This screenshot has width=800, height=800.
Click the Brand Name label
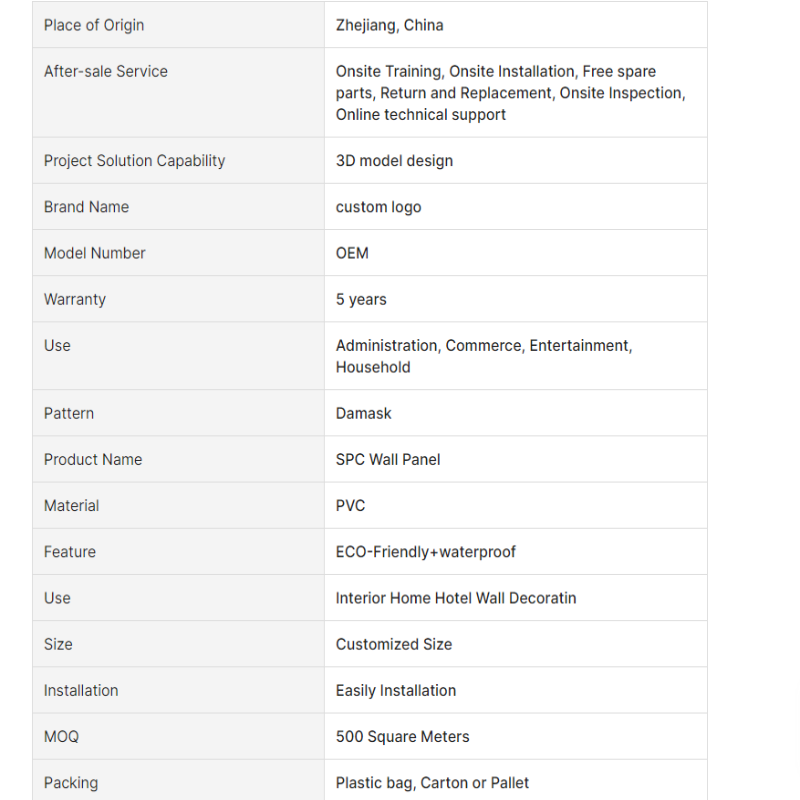click(x=86, y=207)
